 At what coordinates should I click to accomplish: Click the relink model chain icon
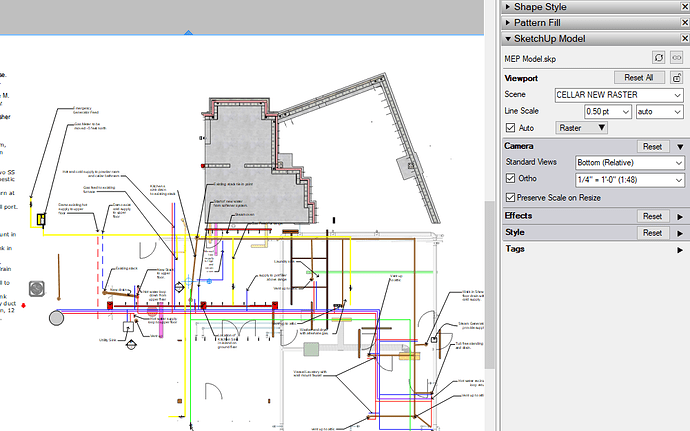point(676,58)
